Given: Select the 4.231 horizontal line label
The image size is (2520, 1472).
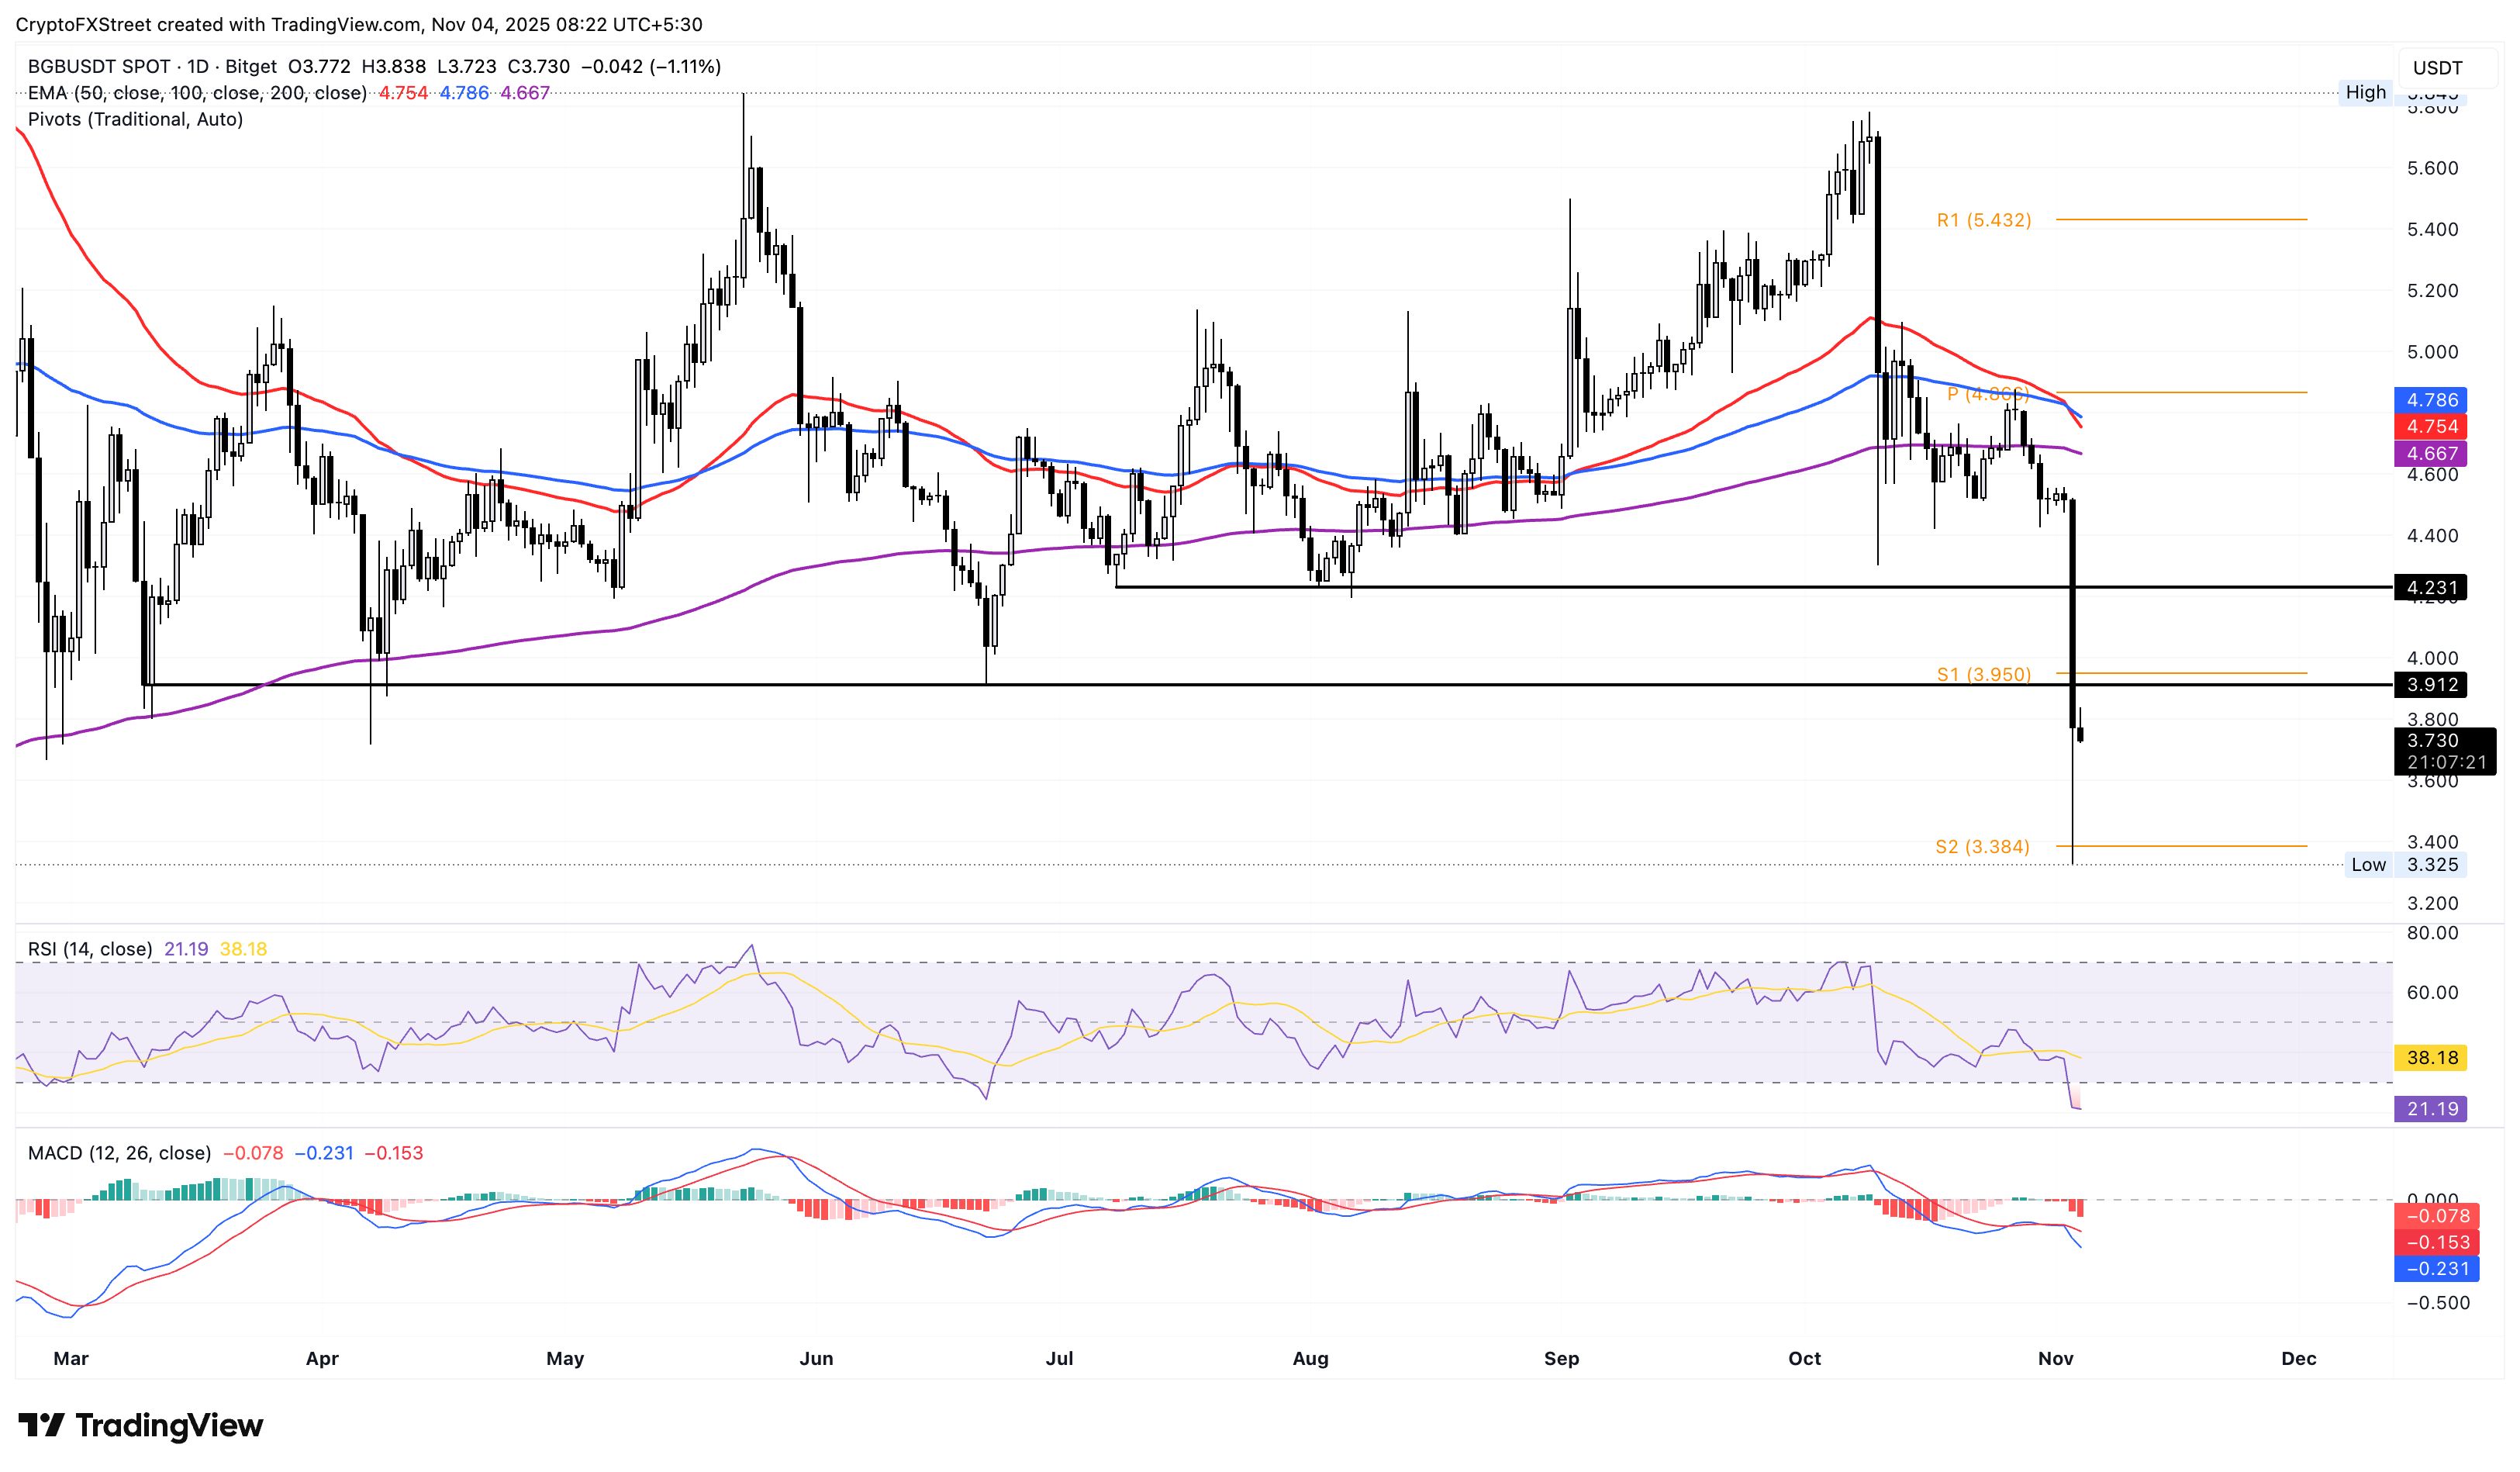Looking at the screenshot, I should tap(2431, 587).
